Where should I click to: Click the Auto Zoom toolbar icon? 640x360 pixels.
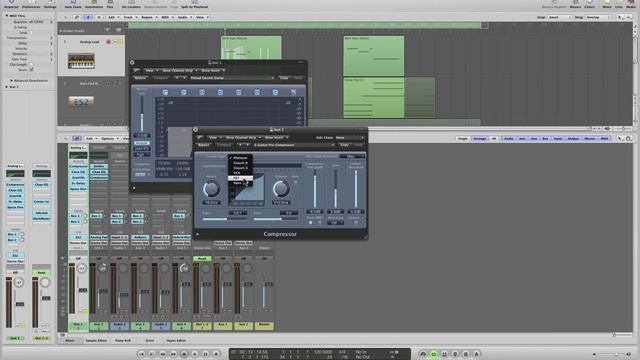pos(73,4)
